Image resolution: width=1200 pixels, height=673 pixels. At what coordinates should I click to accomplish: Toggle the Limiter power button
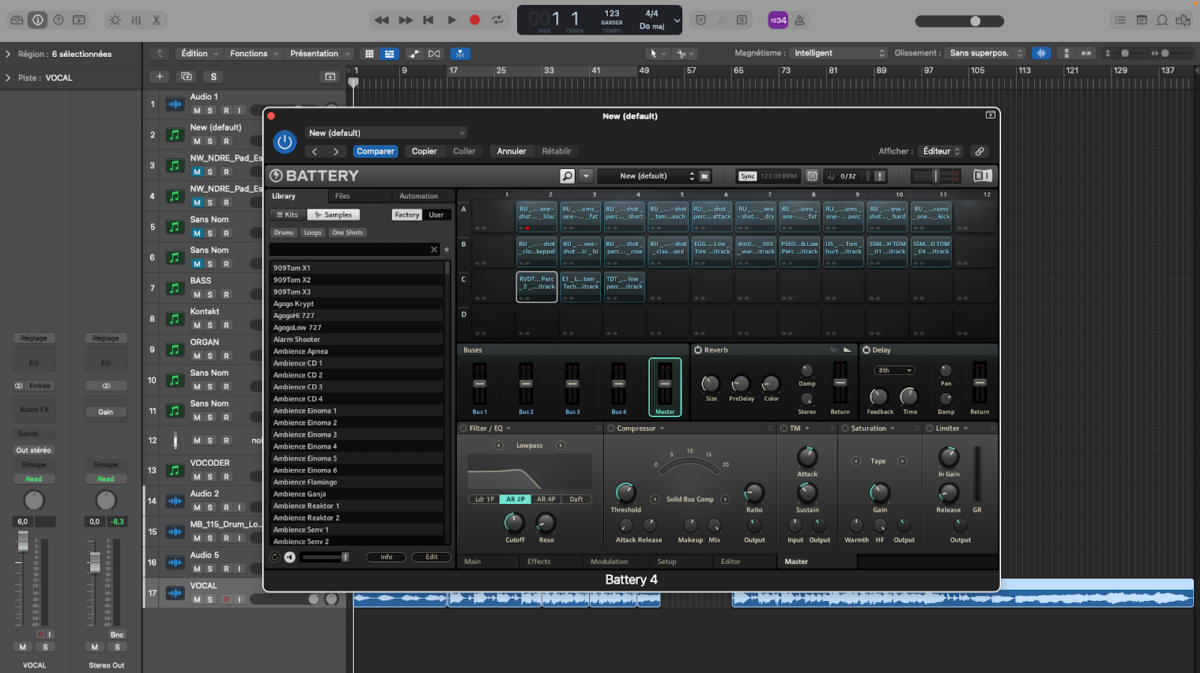pyautogui.click(x=929, y=428)
